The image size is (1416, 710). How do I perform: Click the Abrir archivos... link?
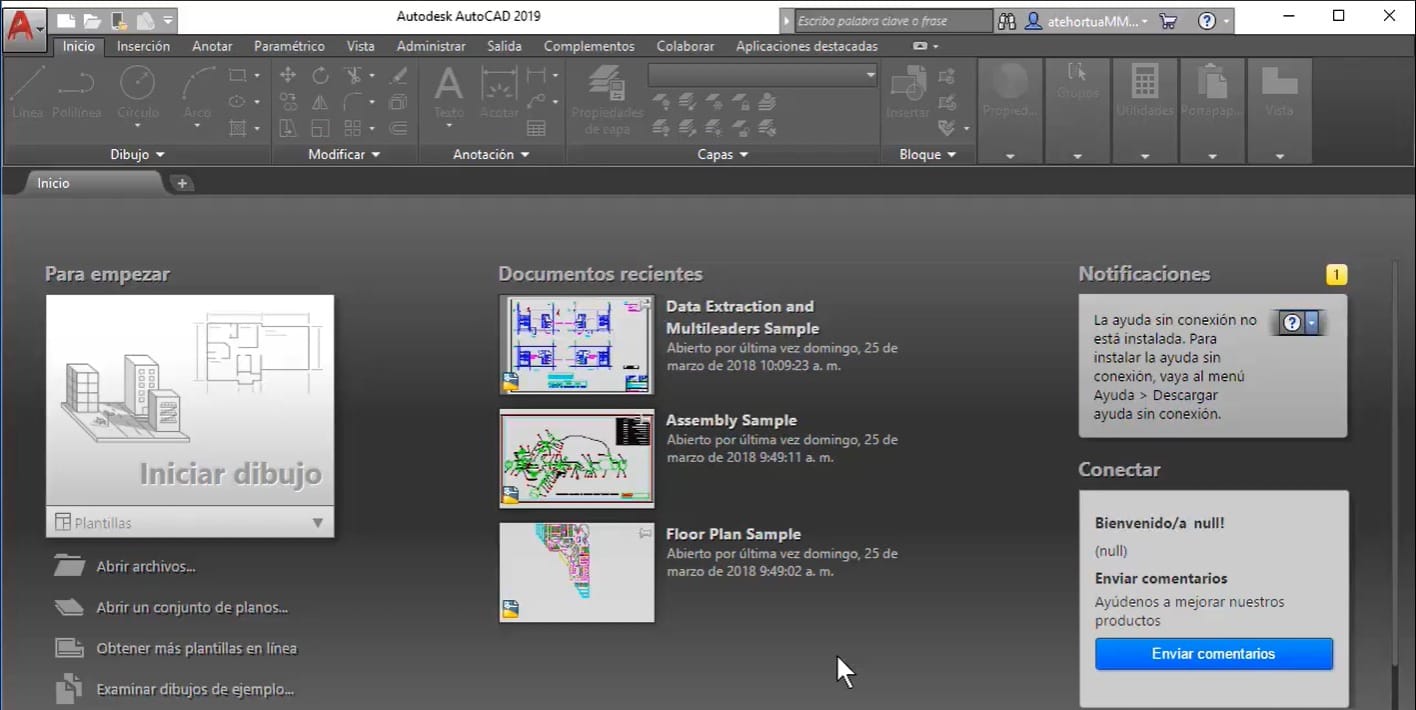click(145, 566)
